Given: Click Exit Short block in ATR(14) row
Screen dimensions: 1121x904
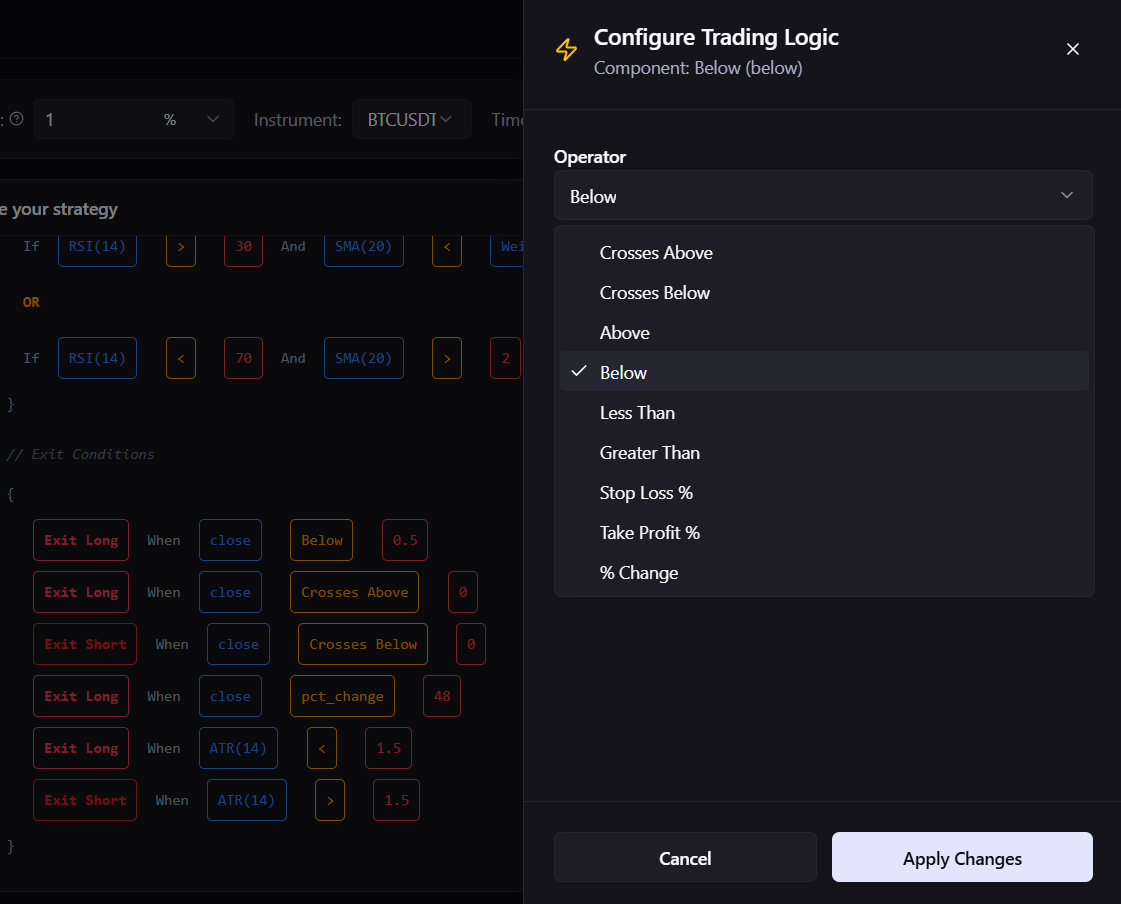Looking at the screenshot, I should [85, 800].
